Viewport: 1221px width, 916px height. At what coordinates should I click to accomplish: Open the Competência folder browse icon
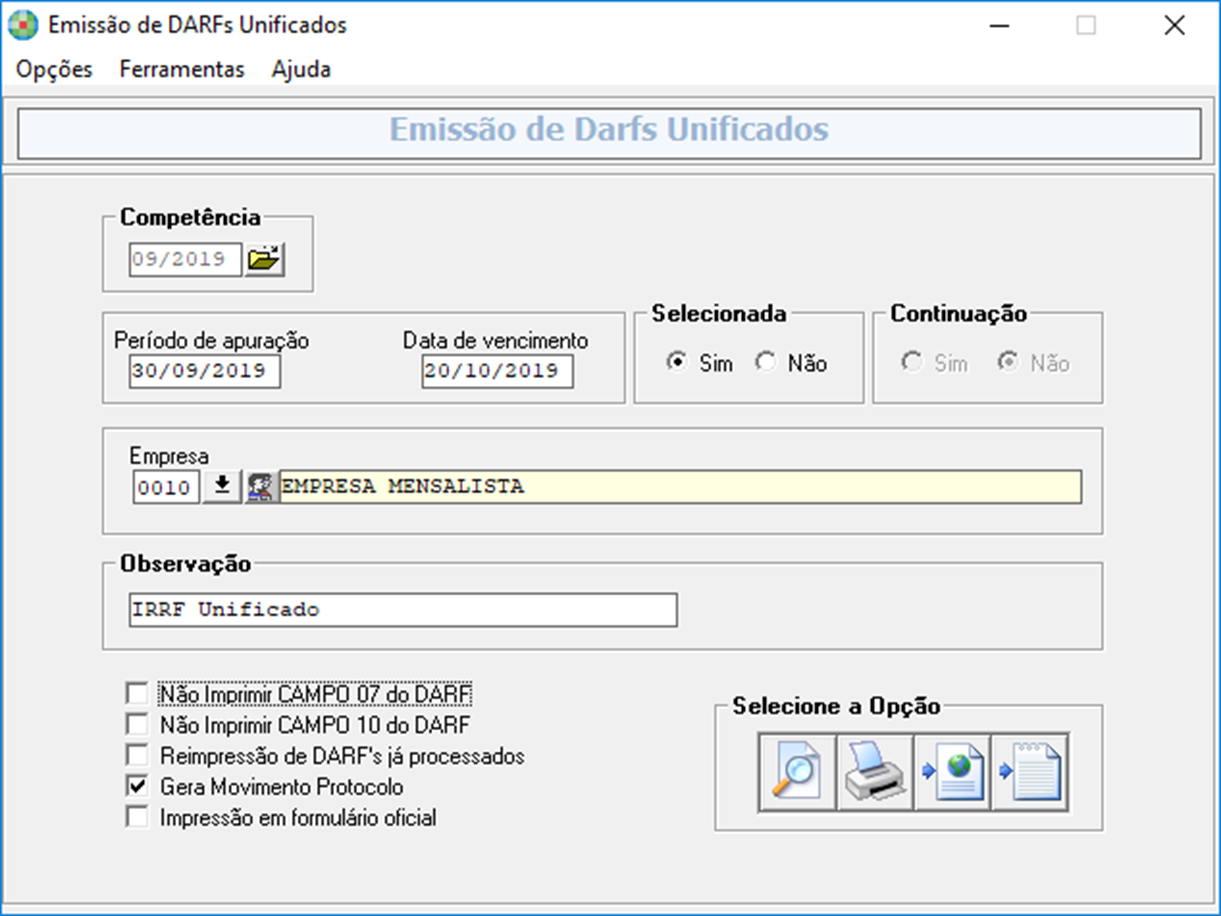tap(265, 260)
